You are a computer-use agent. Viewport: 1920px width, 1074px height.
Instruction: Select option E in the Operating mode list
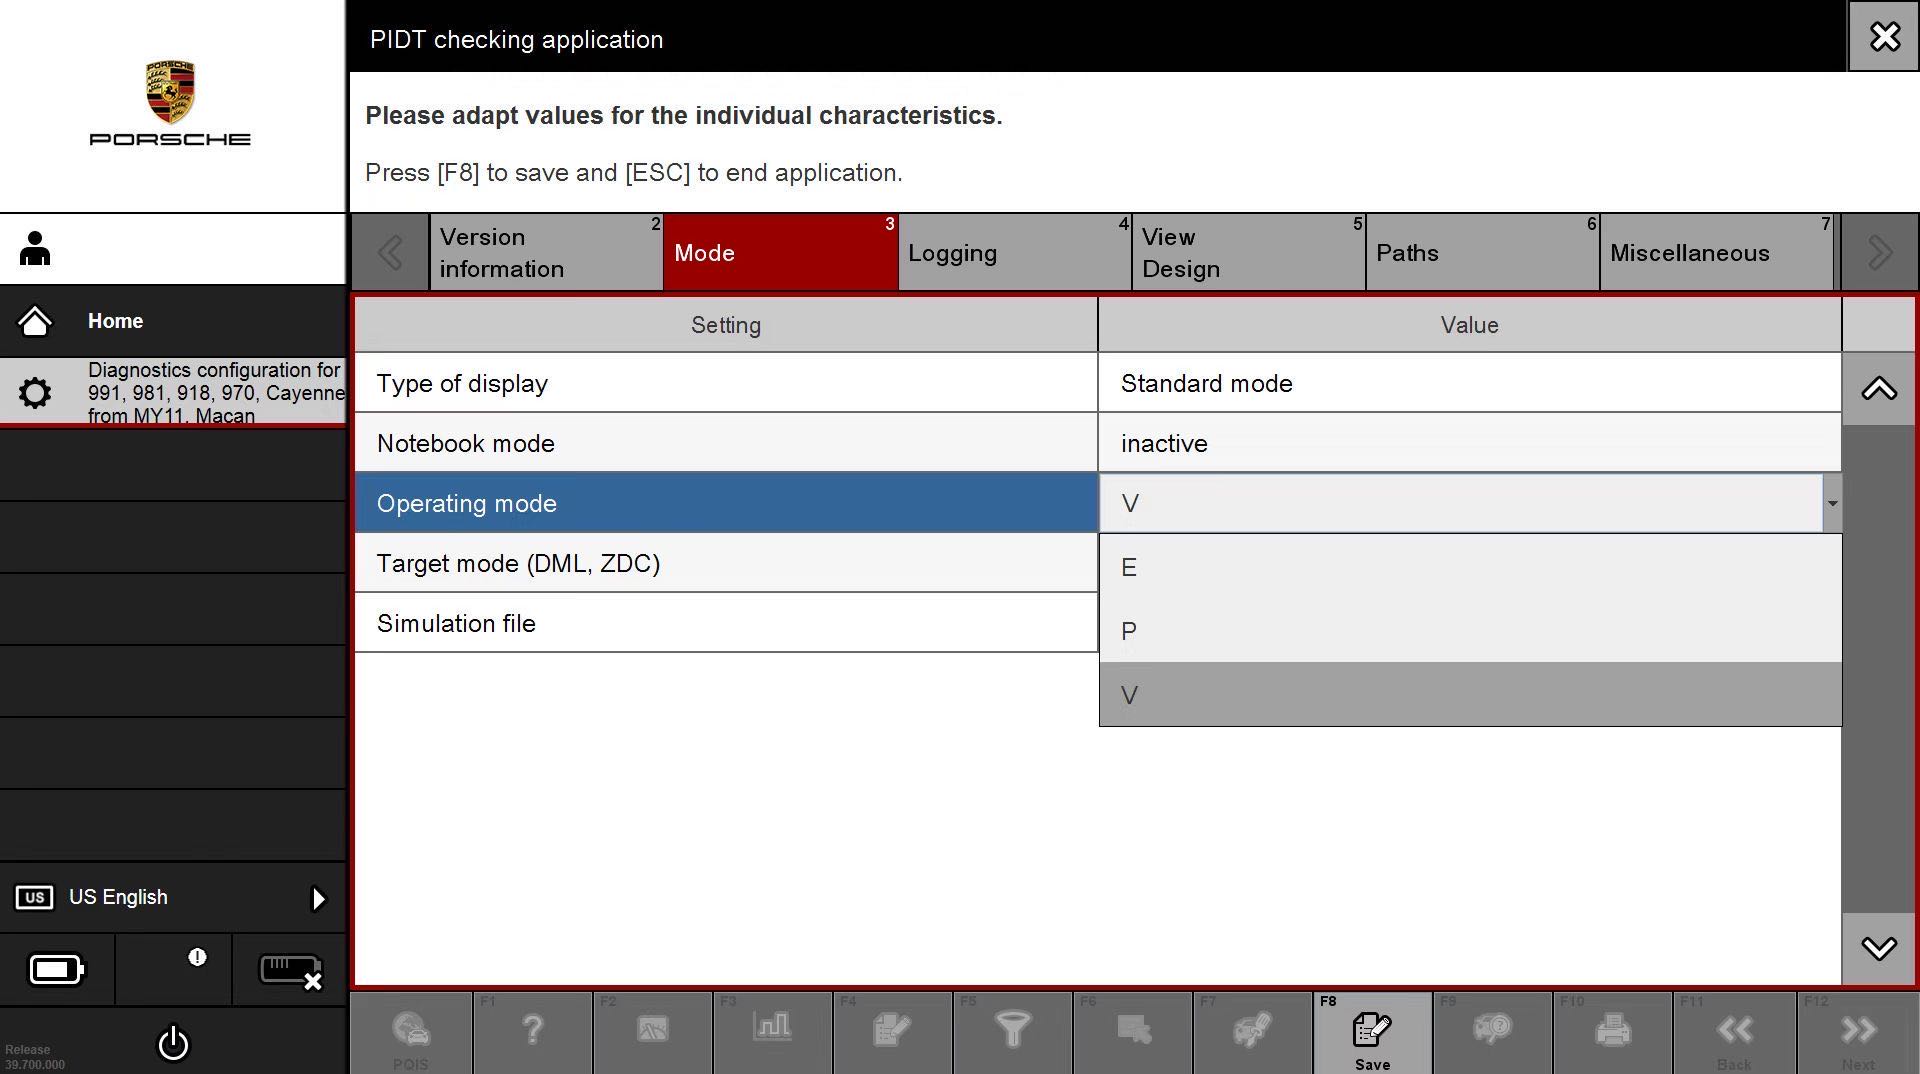coord(1470,567)
